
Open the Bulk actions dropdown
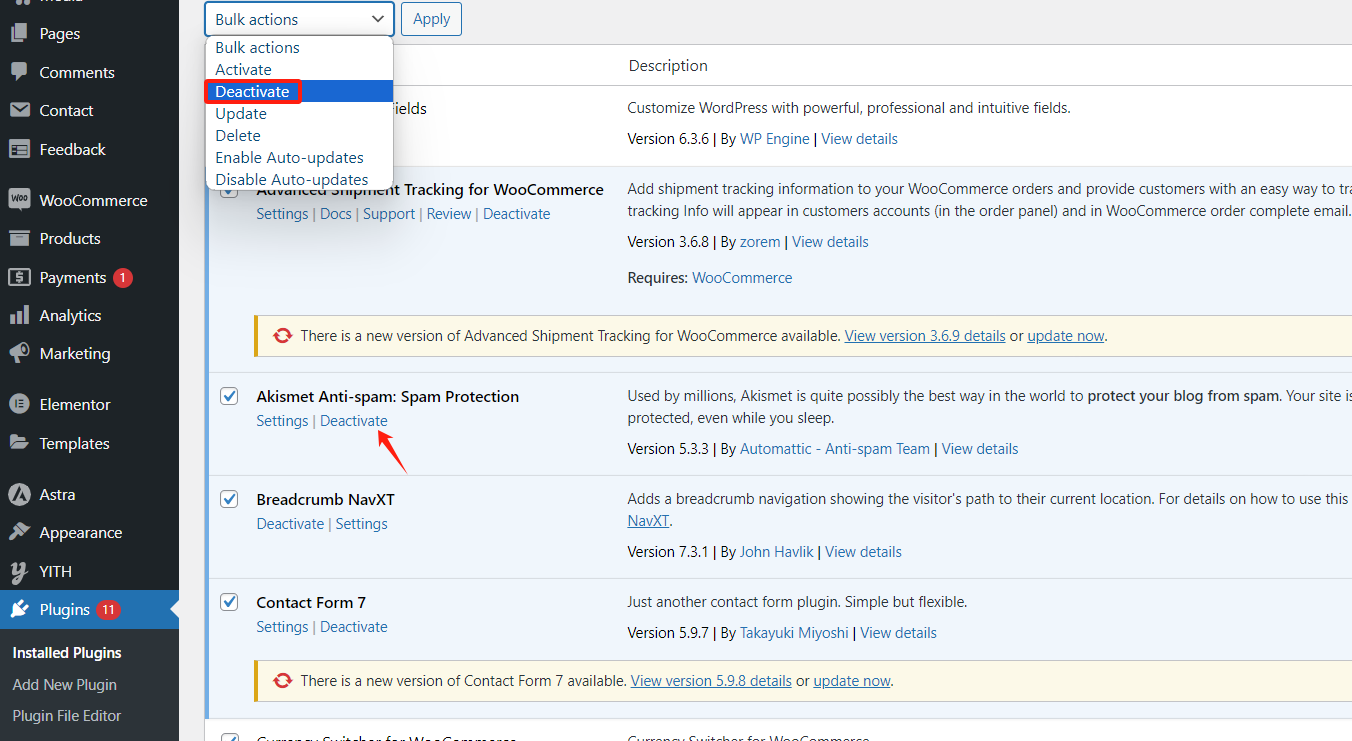tap(299, 19)
